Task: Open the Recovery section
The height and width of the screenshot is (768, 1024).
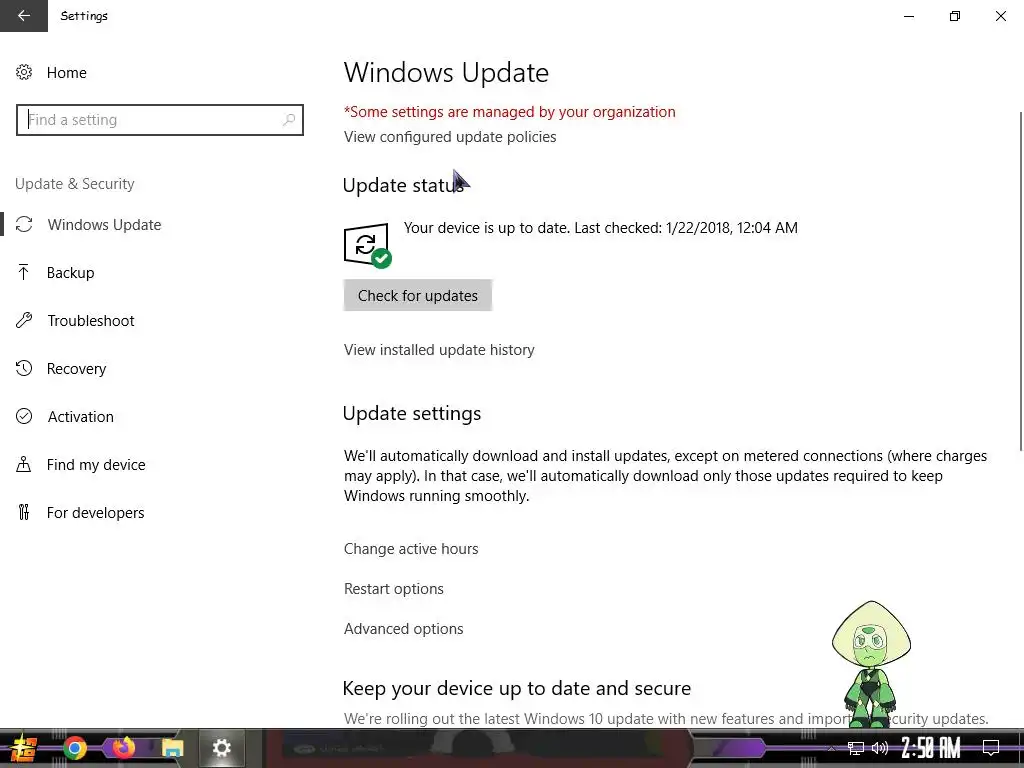Action: click(76, 369)
